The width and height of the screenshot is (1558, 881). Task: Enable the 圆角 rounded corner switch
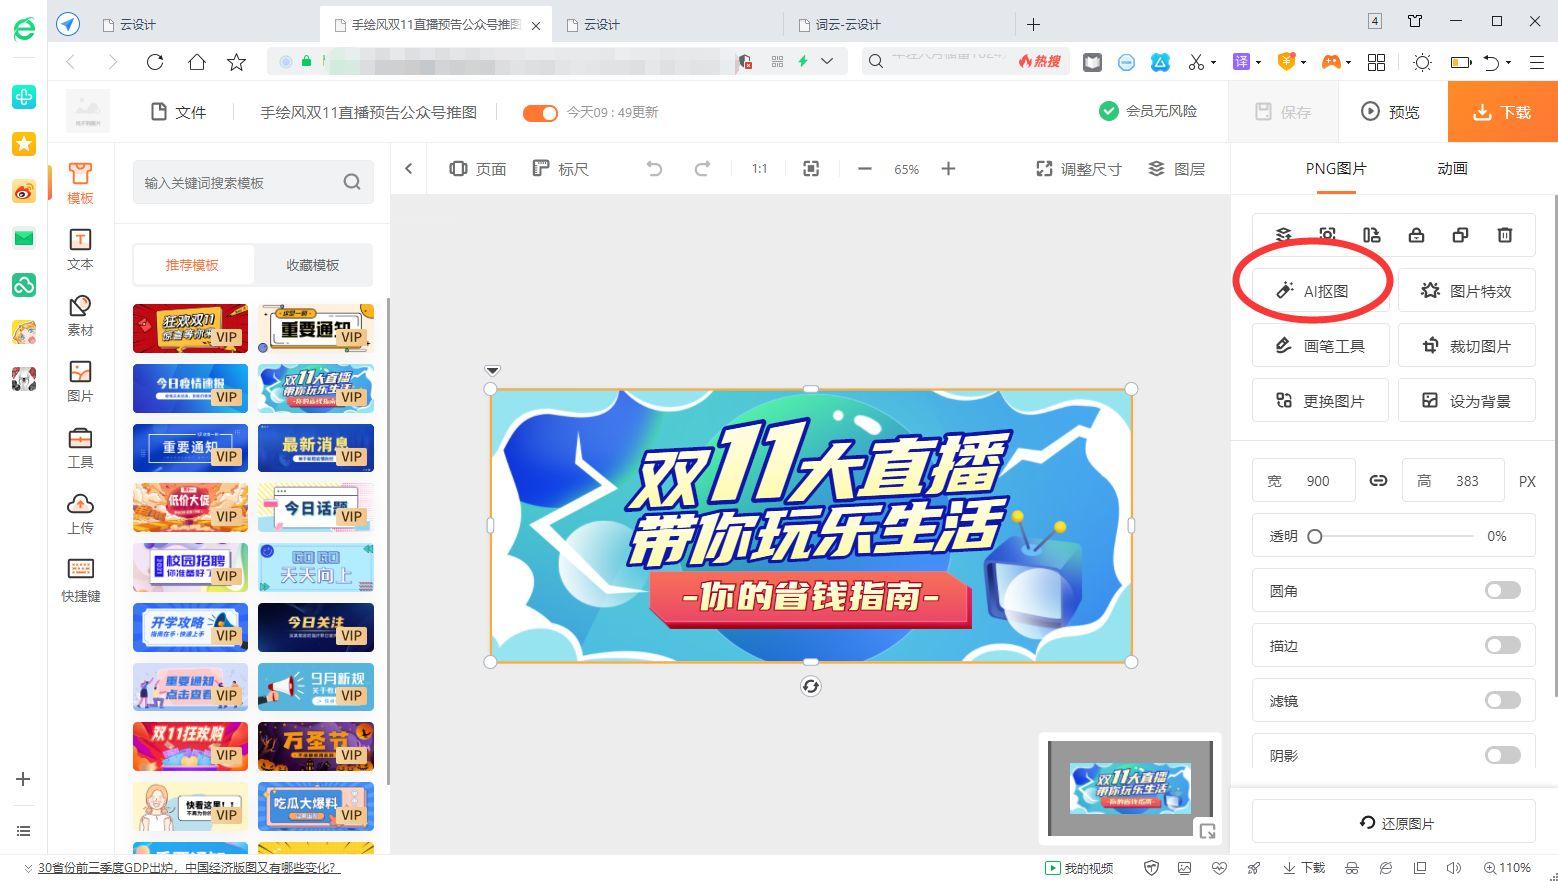tap(1502, 590)
